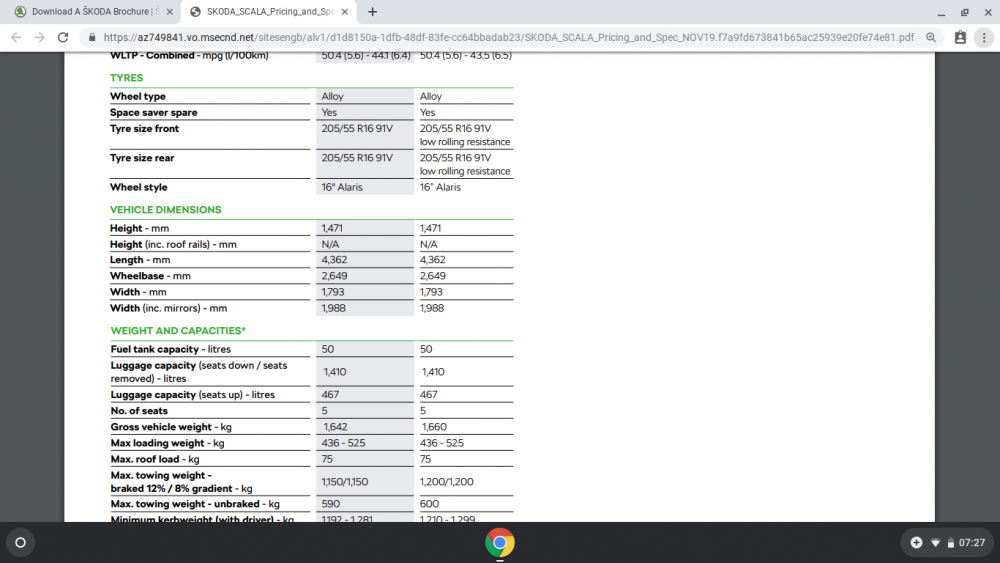Click the first 4,362 length value
Viewport: 1000px width, 563px height.
(x=334, y=260)
